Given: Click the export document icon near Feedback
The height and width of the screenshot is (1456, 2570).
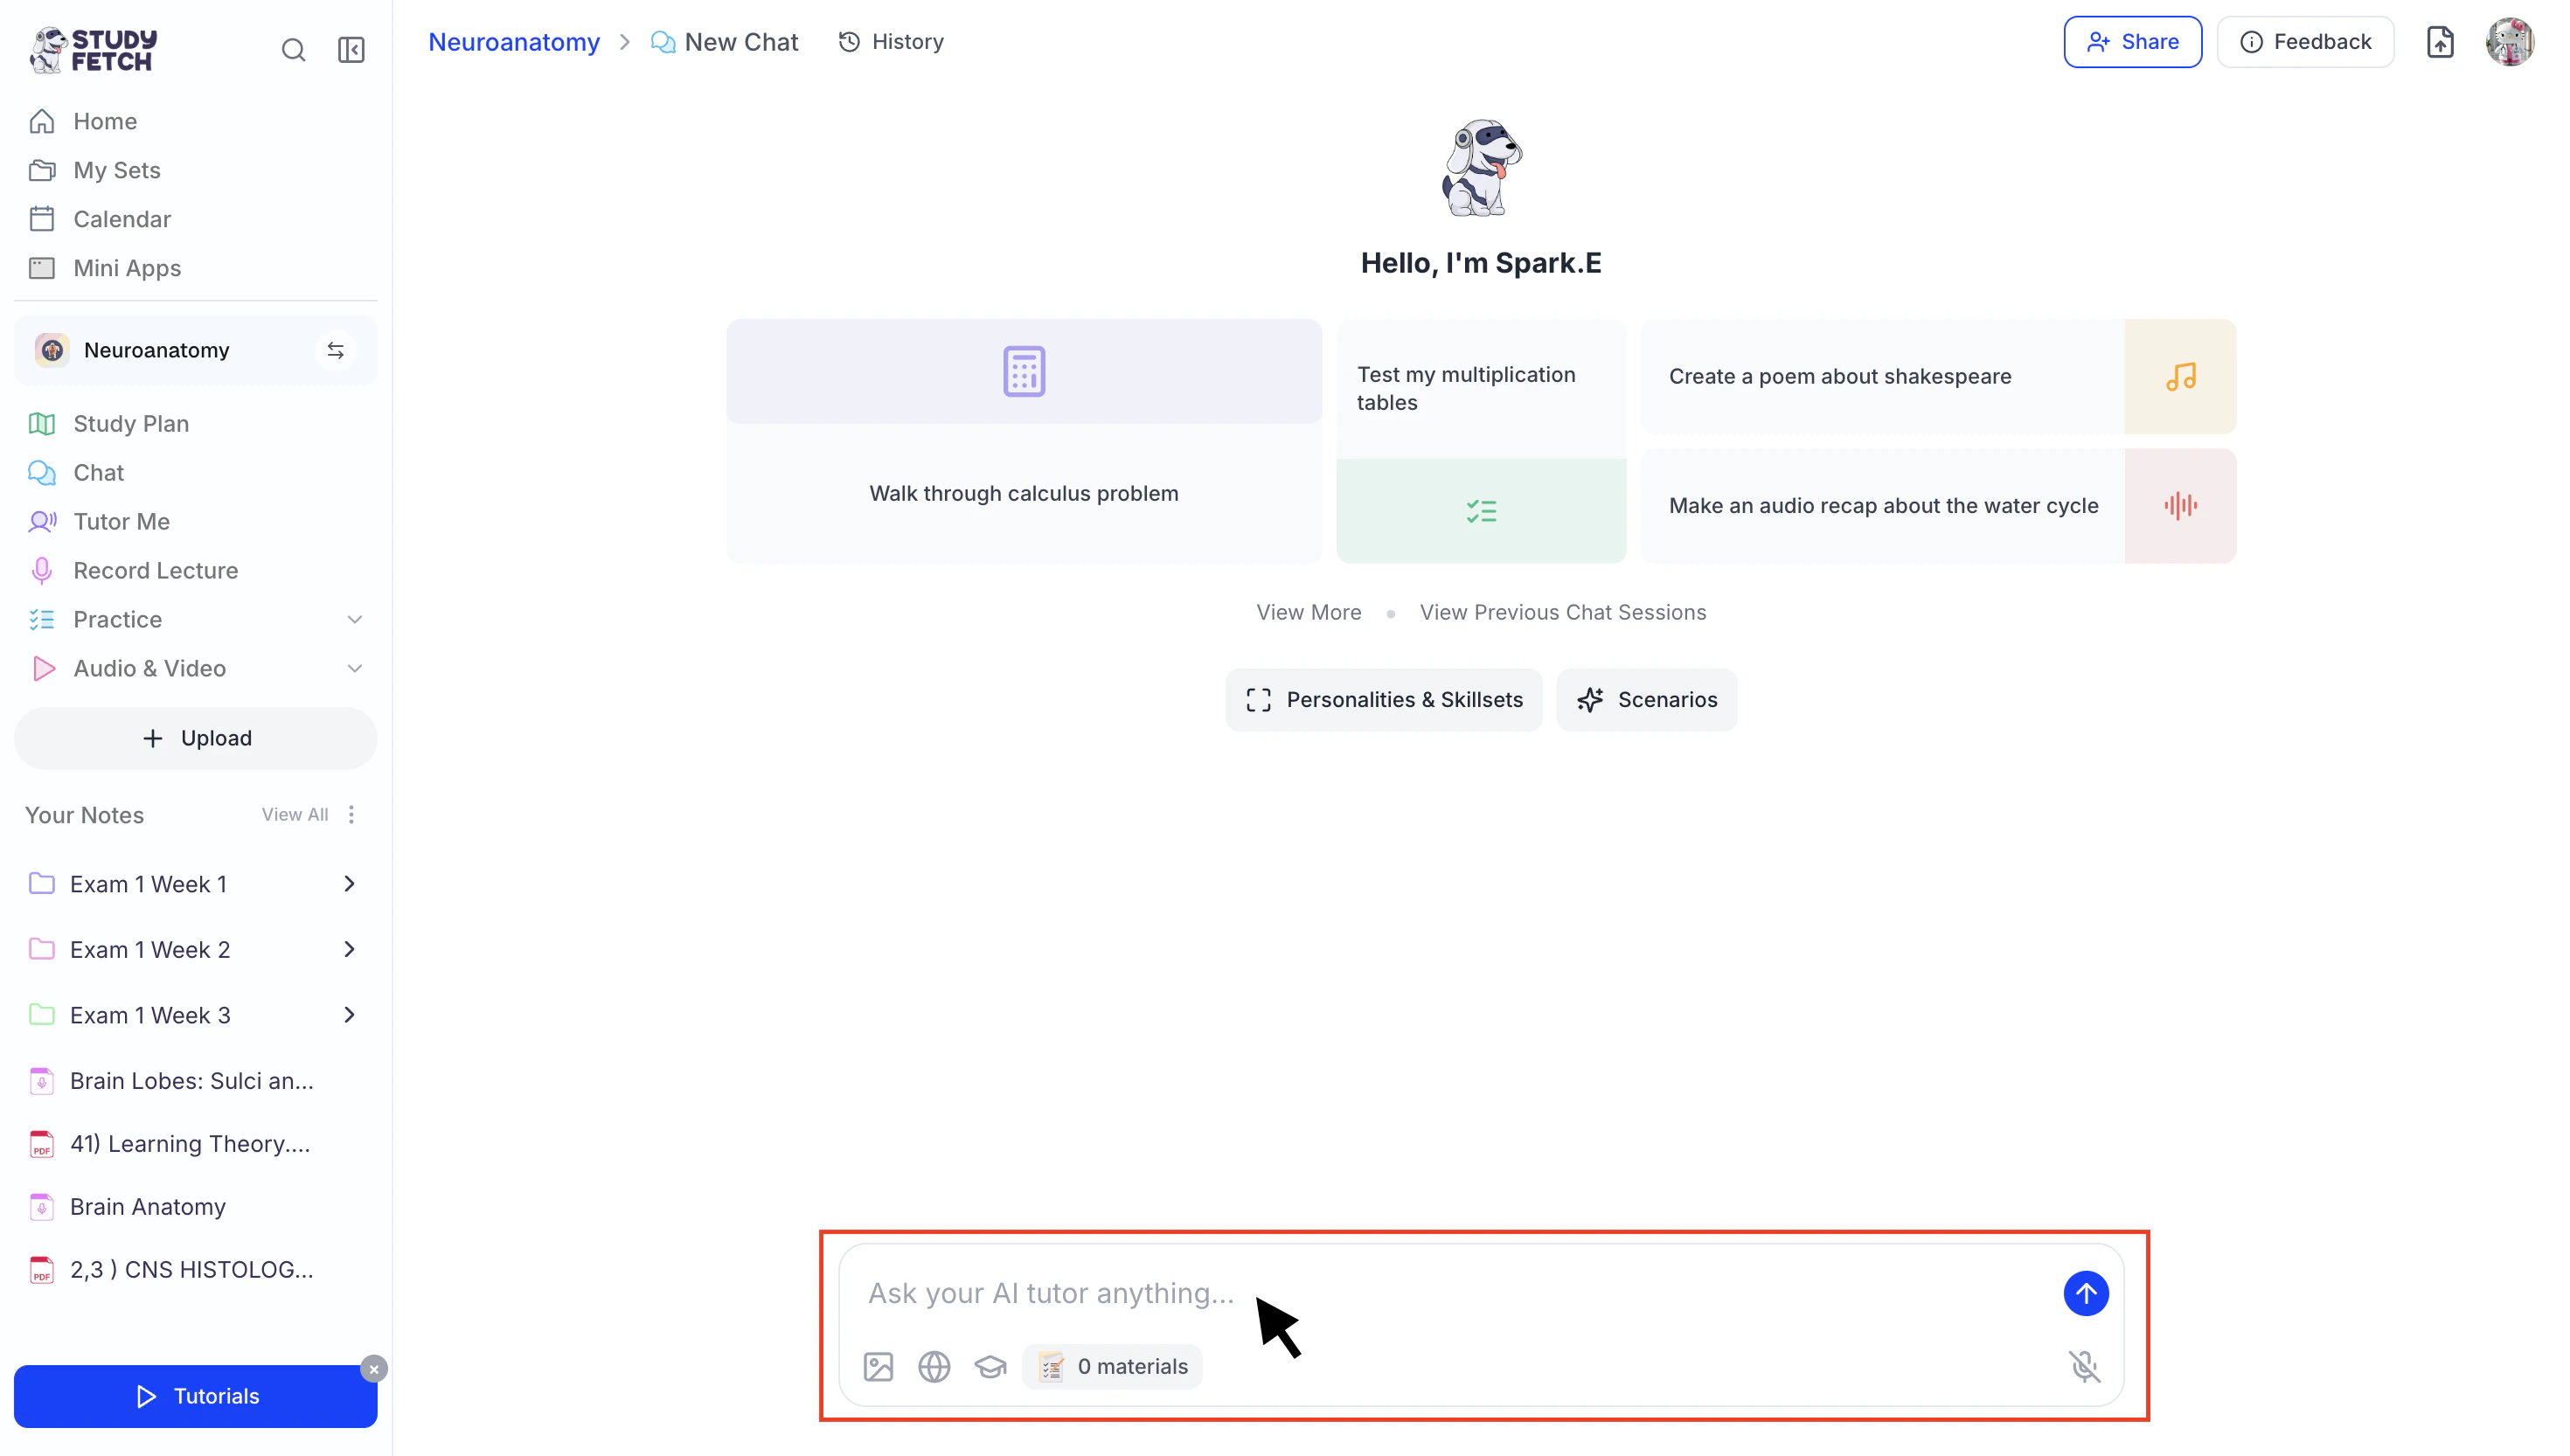Looking at the screenshot, I should [2440, 42].
